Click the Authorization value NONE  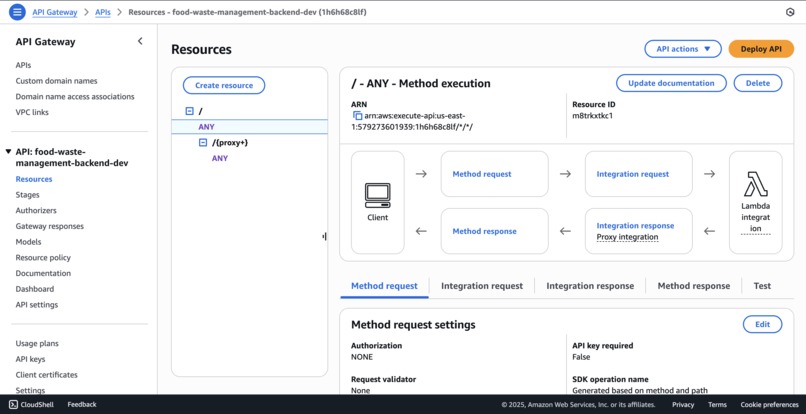[x=362, y=357]
